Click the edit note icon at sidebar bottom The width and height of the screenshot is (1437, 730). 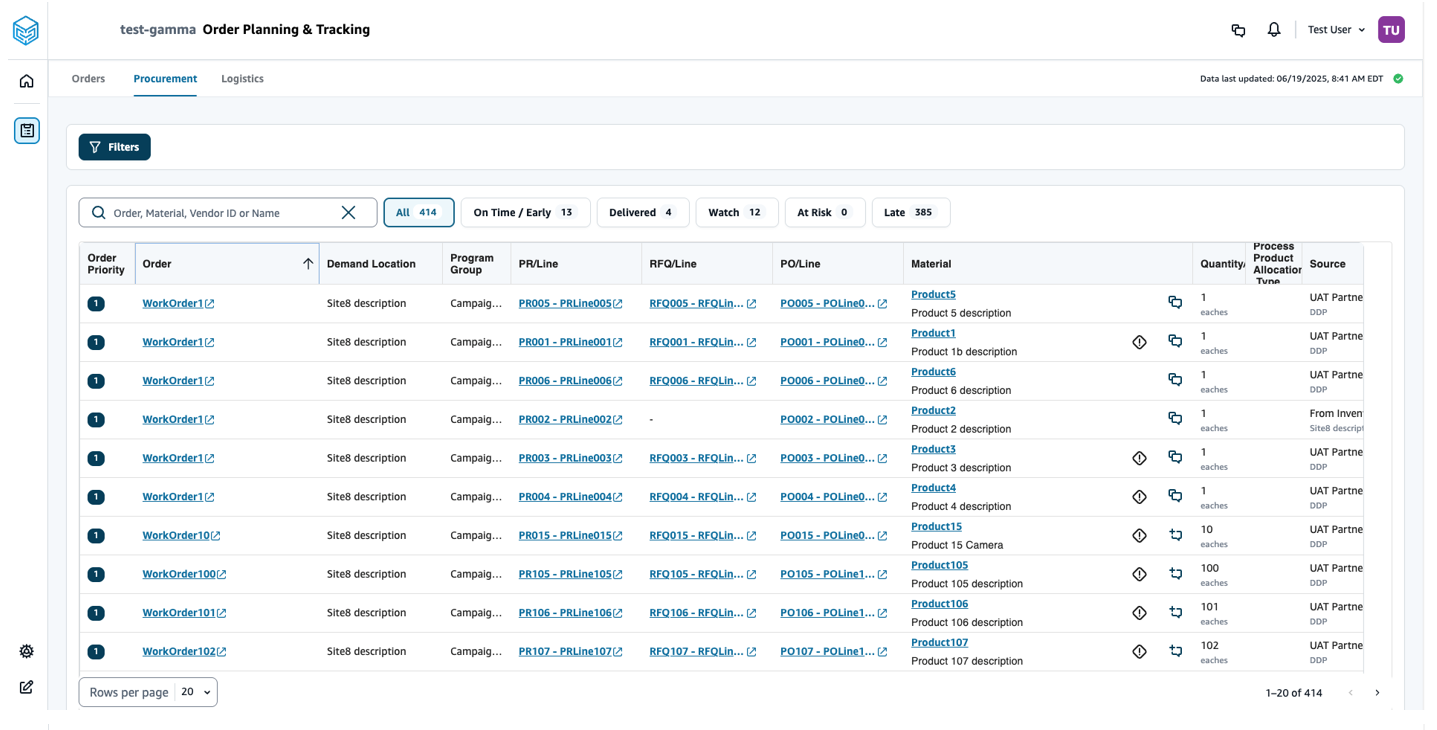(27, 687)
